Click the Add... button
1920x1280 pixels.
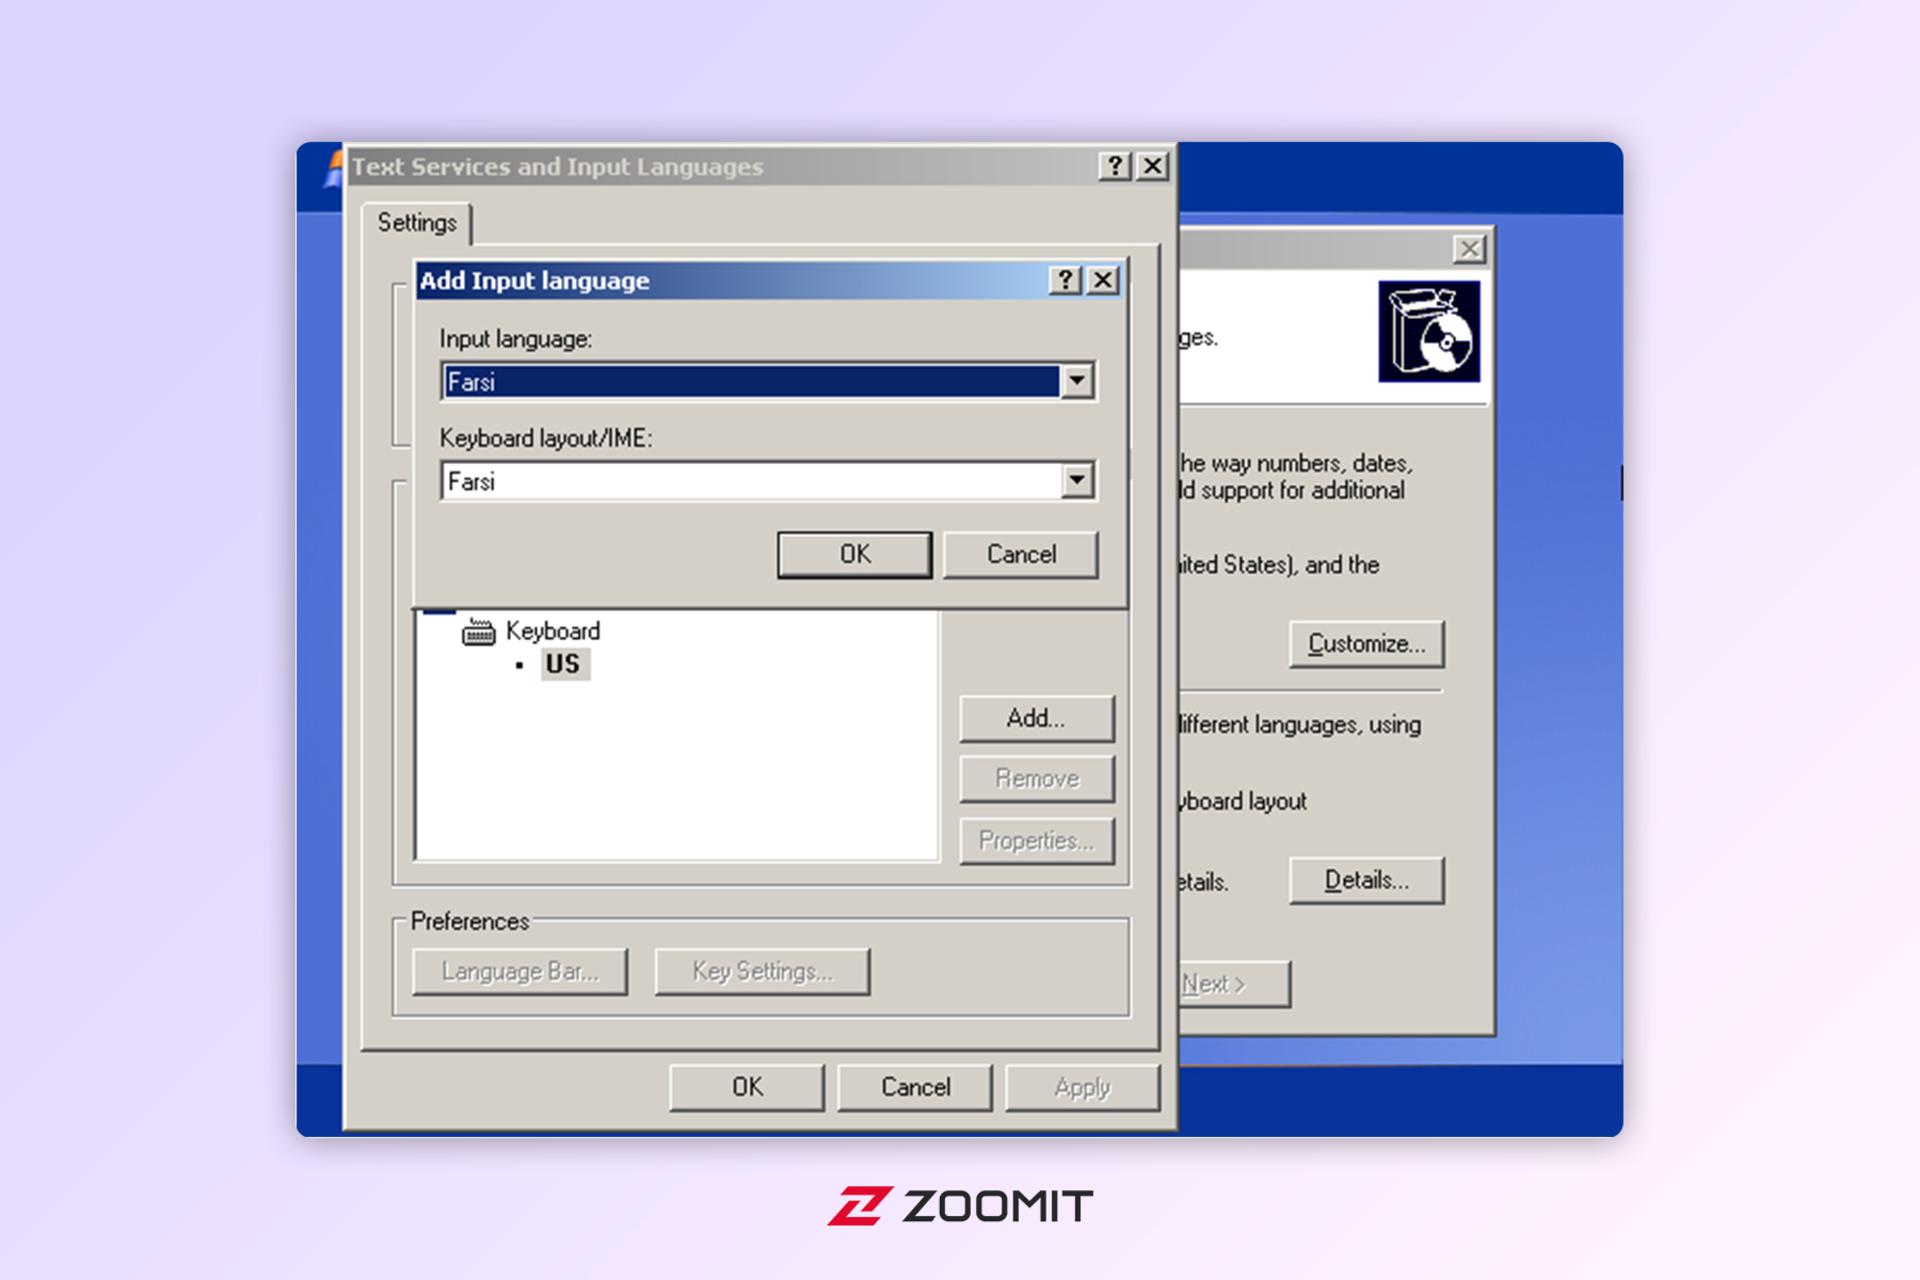pos(1036,718)
